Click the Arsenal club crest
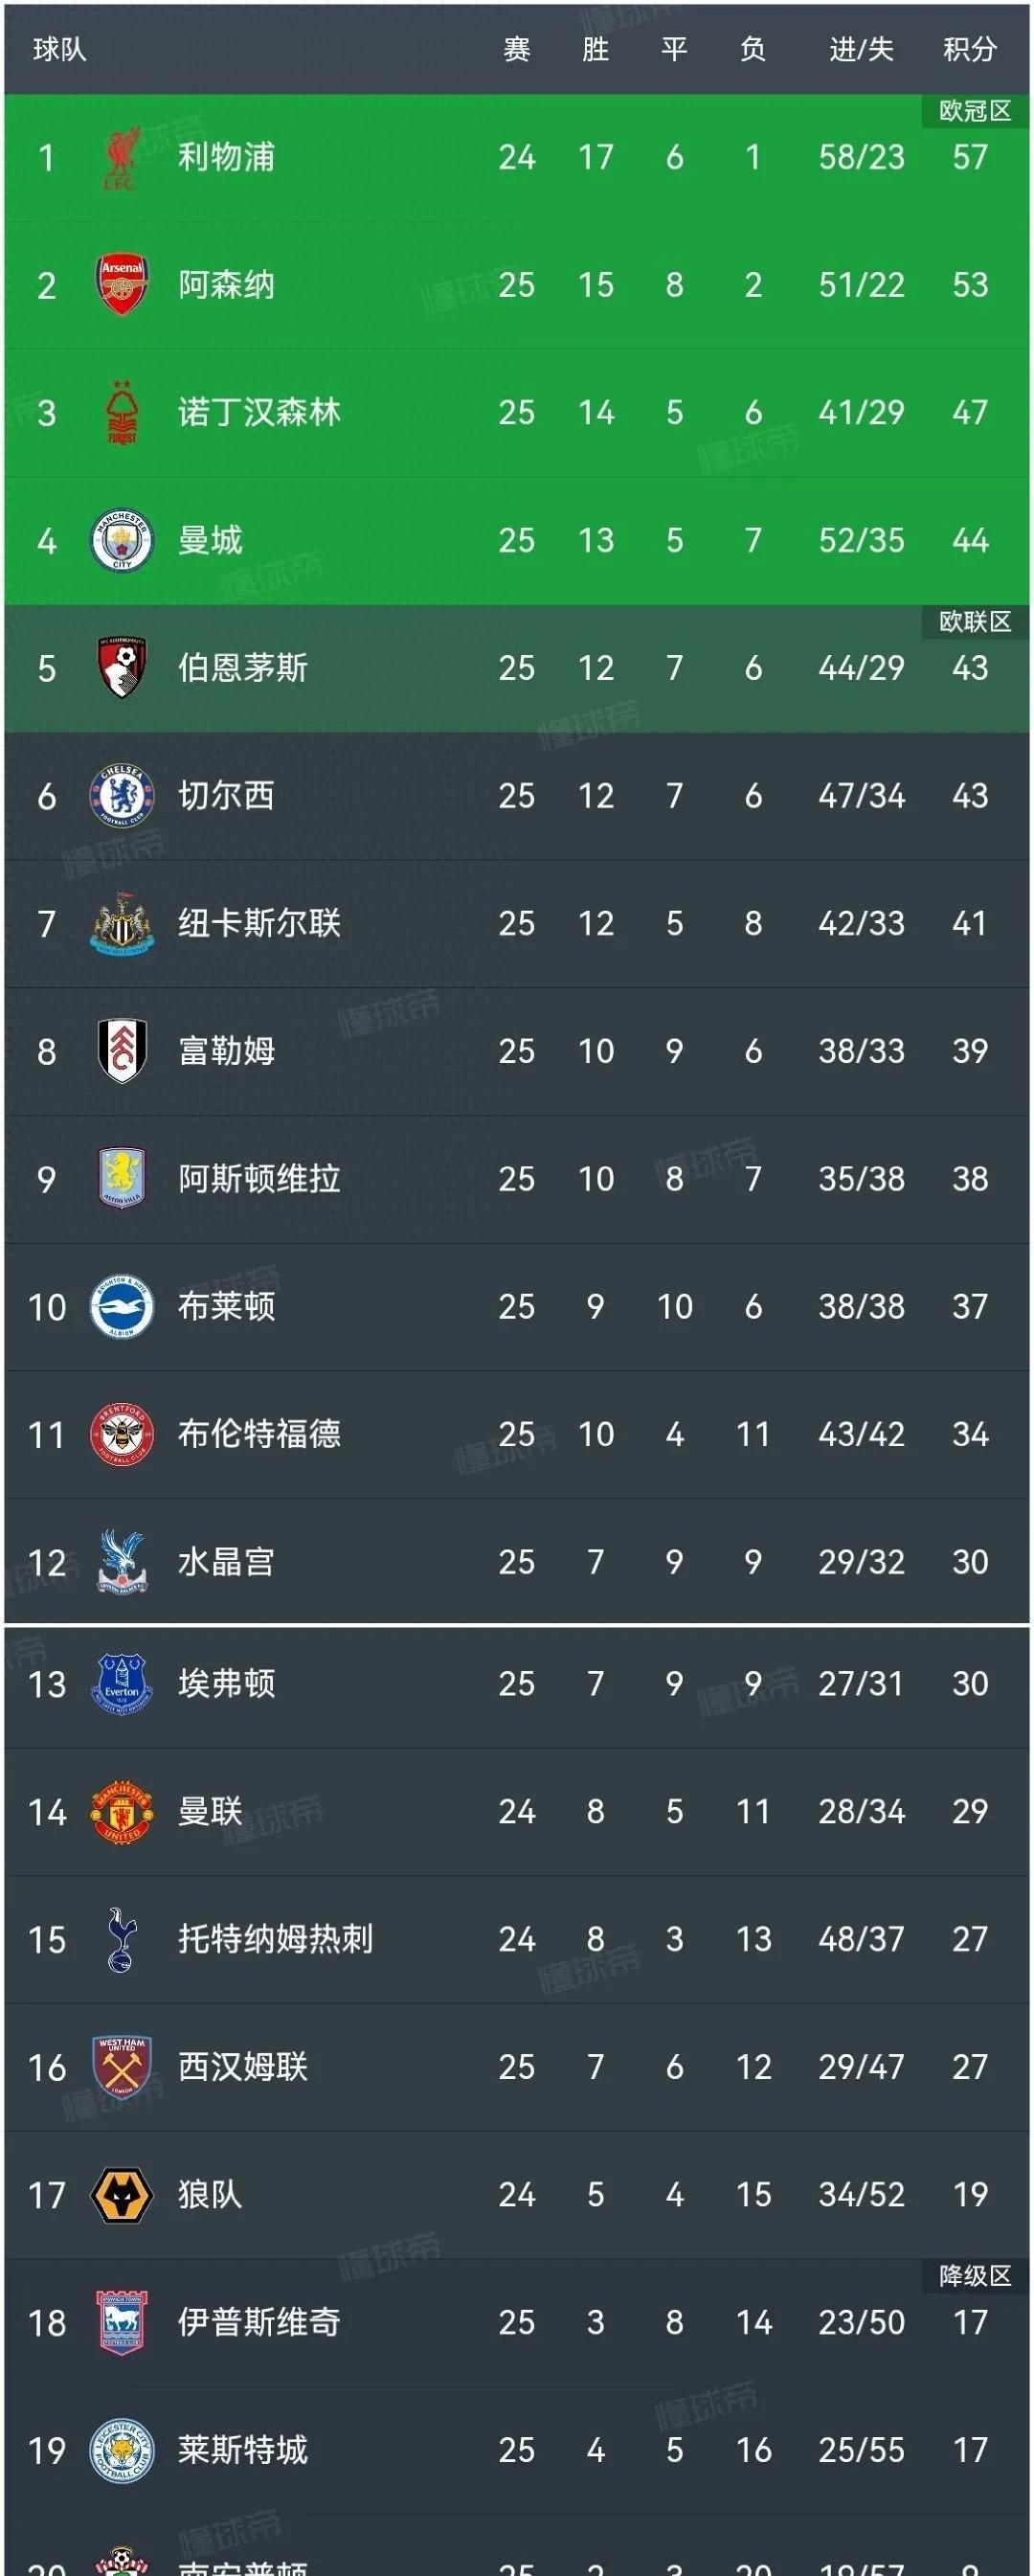The height and width of the screenshot is (2576, 1034). click(122, 285)
